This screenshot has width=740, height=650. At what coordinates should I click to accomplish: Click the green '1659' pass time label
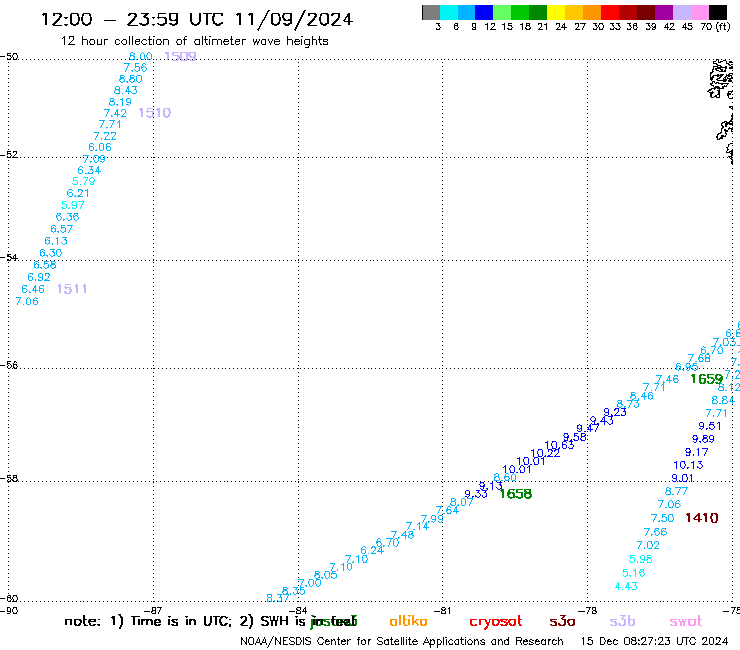pyautogui.click(x=706, y=379)
